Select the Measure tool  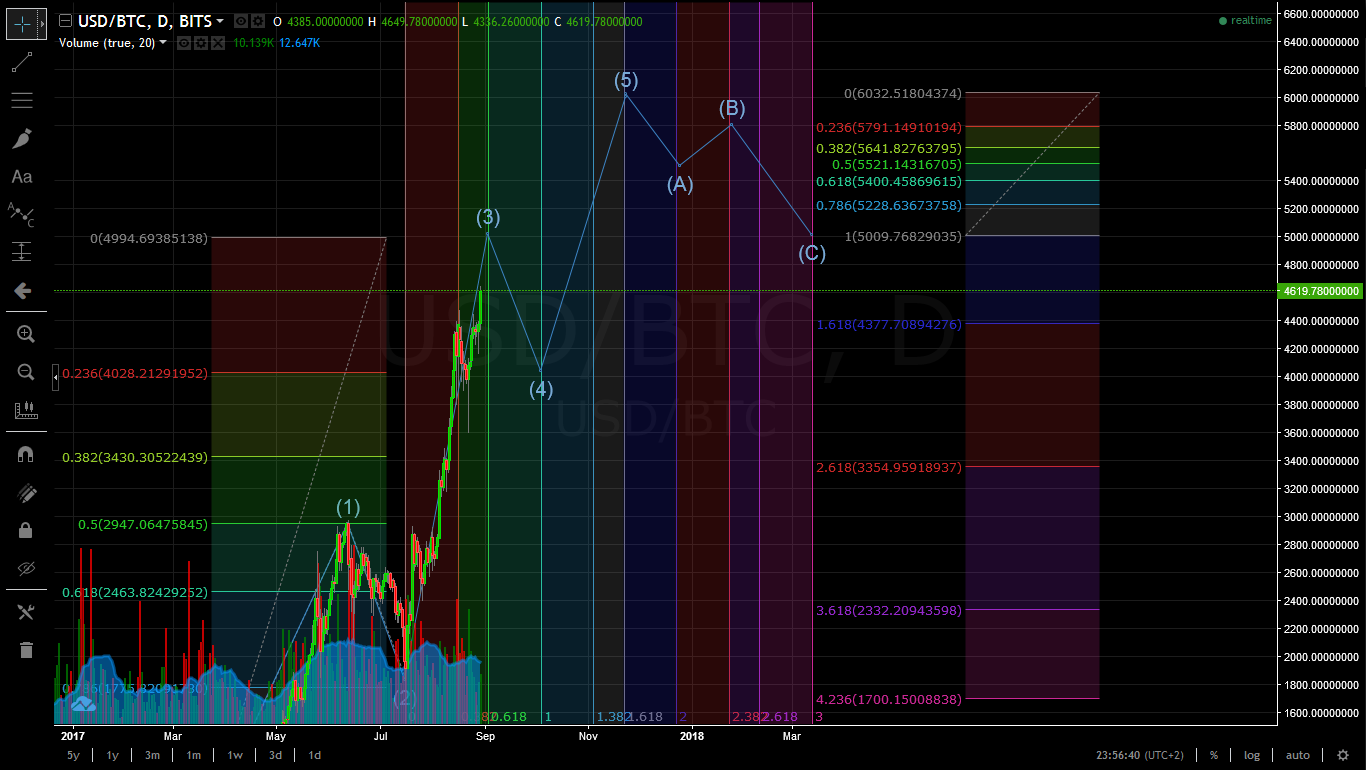tap(24, 410)
